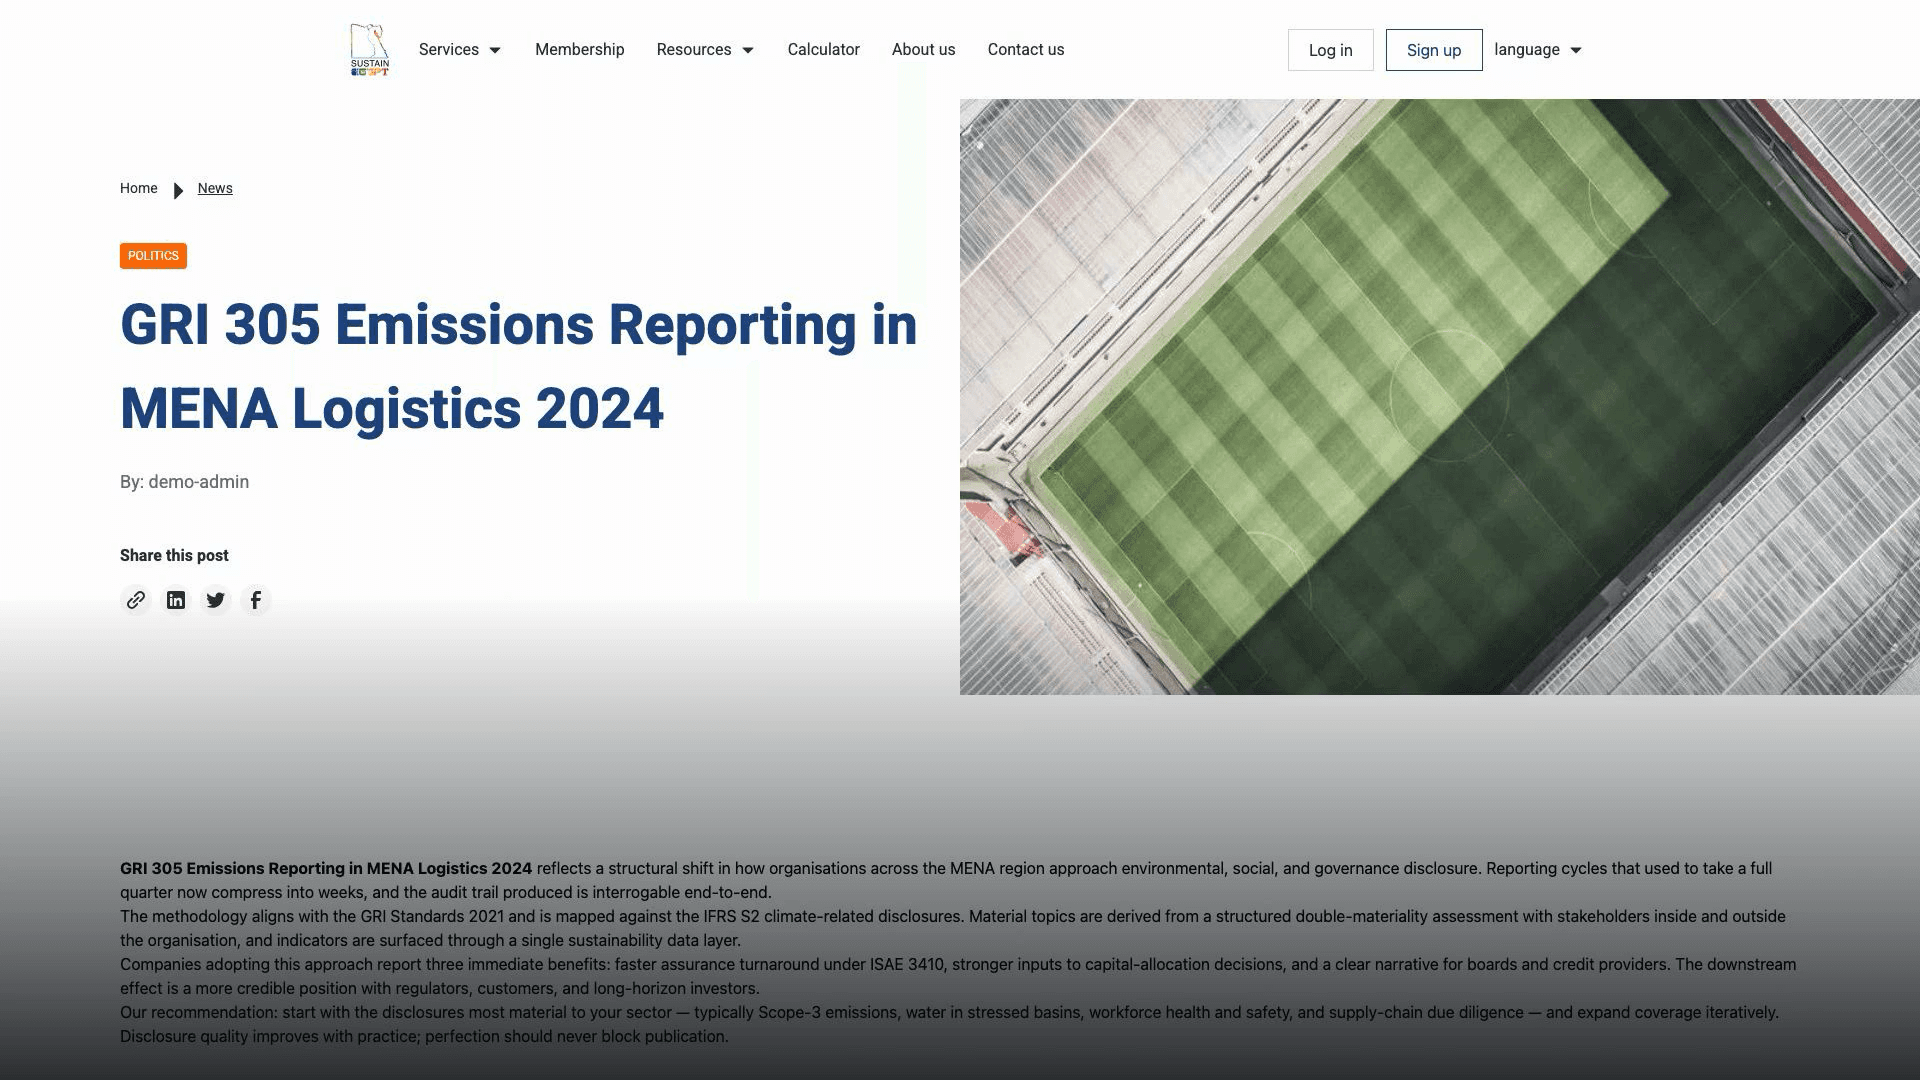Navigate to Contact us
1920x1080 pixels.
(x=1026, y=50)
